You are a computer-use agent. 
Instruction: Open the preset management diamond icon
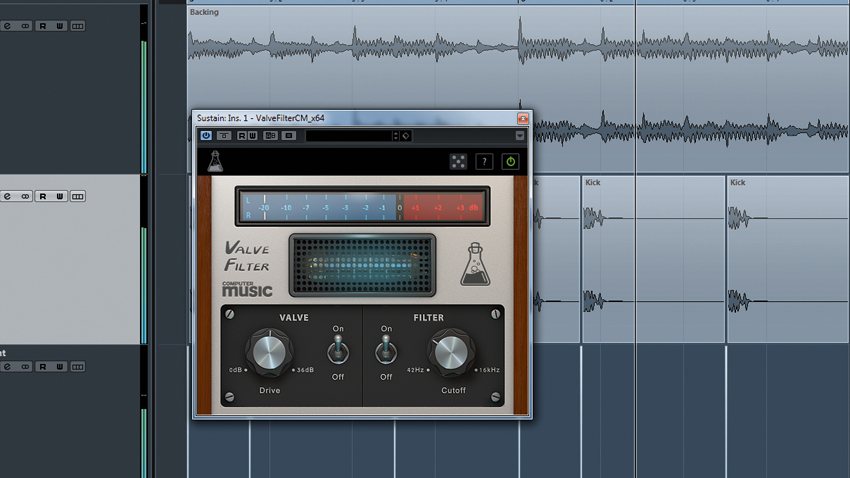pos(406,135)
